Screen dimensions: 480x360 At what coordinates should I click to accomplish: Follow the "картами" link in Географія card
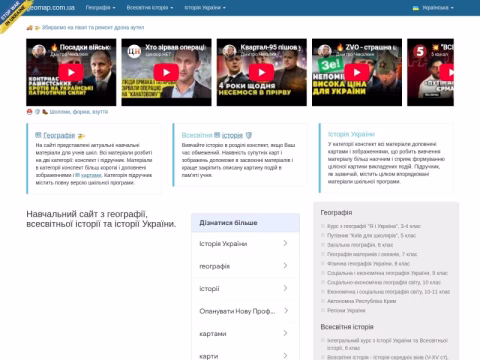91,175
